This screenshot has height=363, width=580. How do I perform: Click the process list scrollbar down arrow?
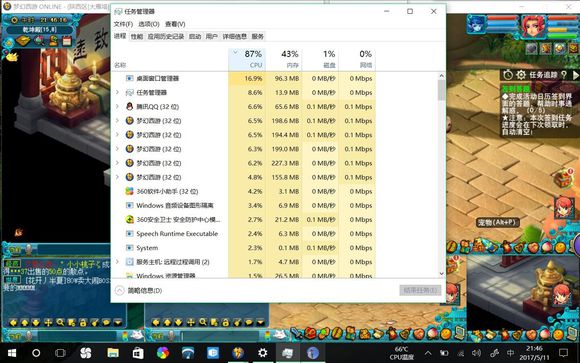tap(441, 273)
